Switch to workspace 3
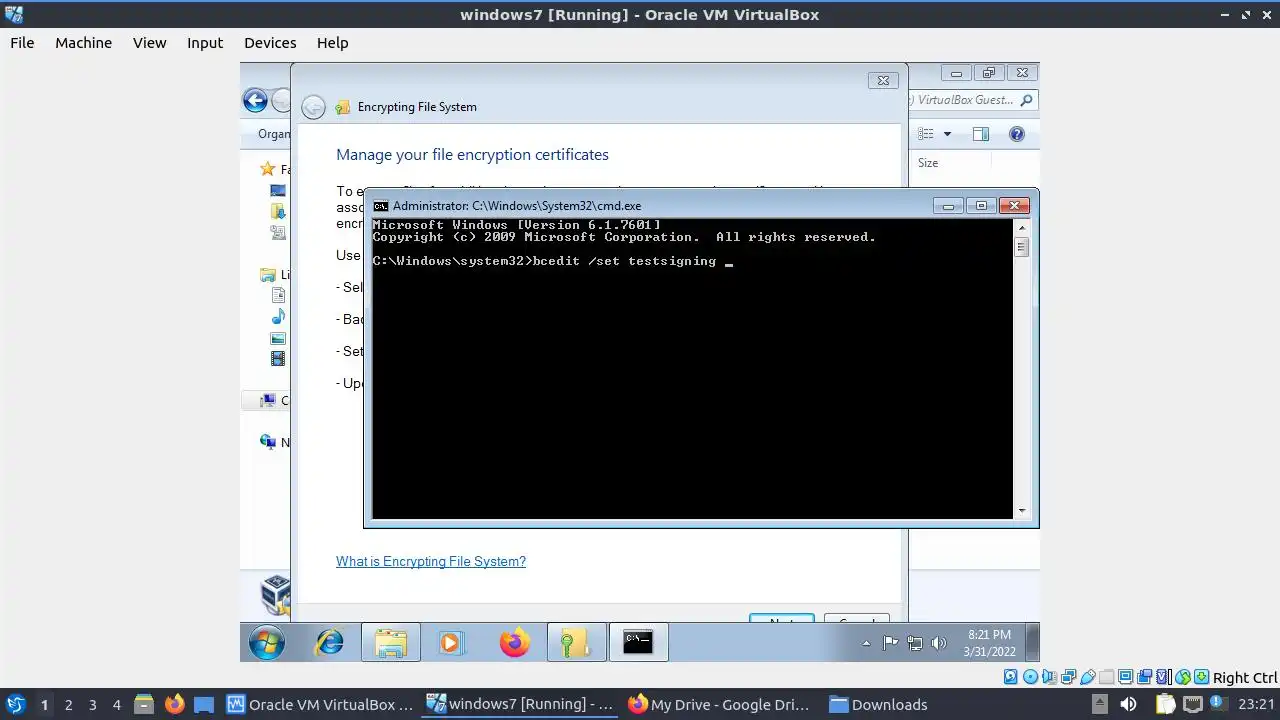The image size is (1280, 720). pyautogui.click(x=92, y=705)
